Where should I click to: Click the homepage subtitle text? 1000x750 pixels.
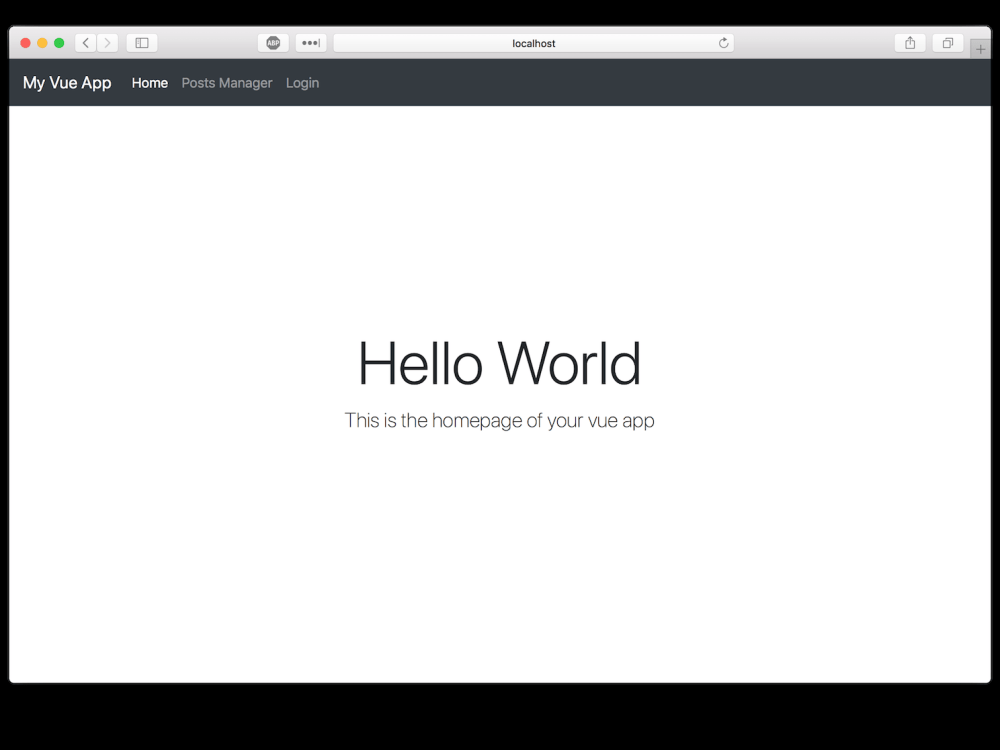[499, 420]
